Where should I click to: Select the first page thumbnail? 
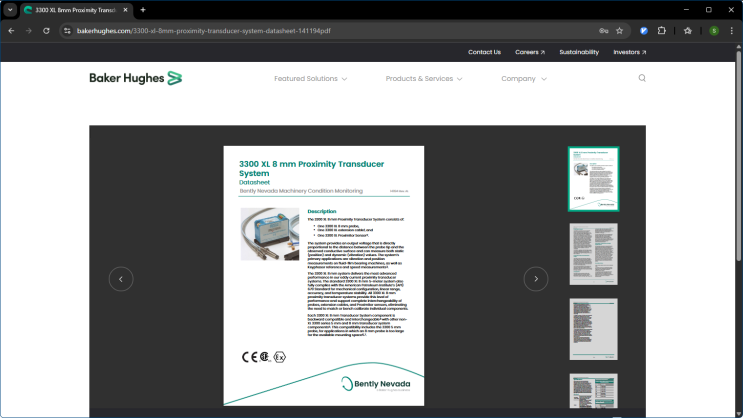pos(593,179)
